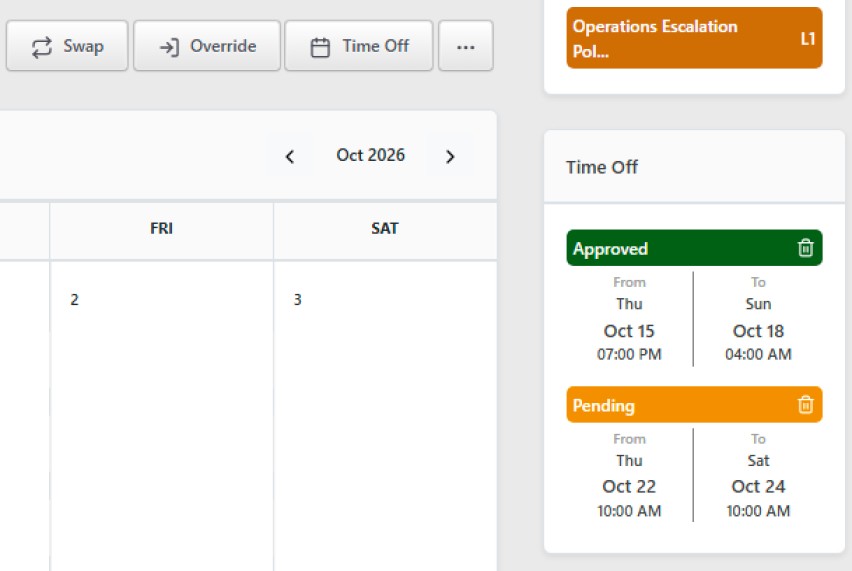Delete the Approved time off entry
This screenshot has height=571, width=852.
point(805,248)
